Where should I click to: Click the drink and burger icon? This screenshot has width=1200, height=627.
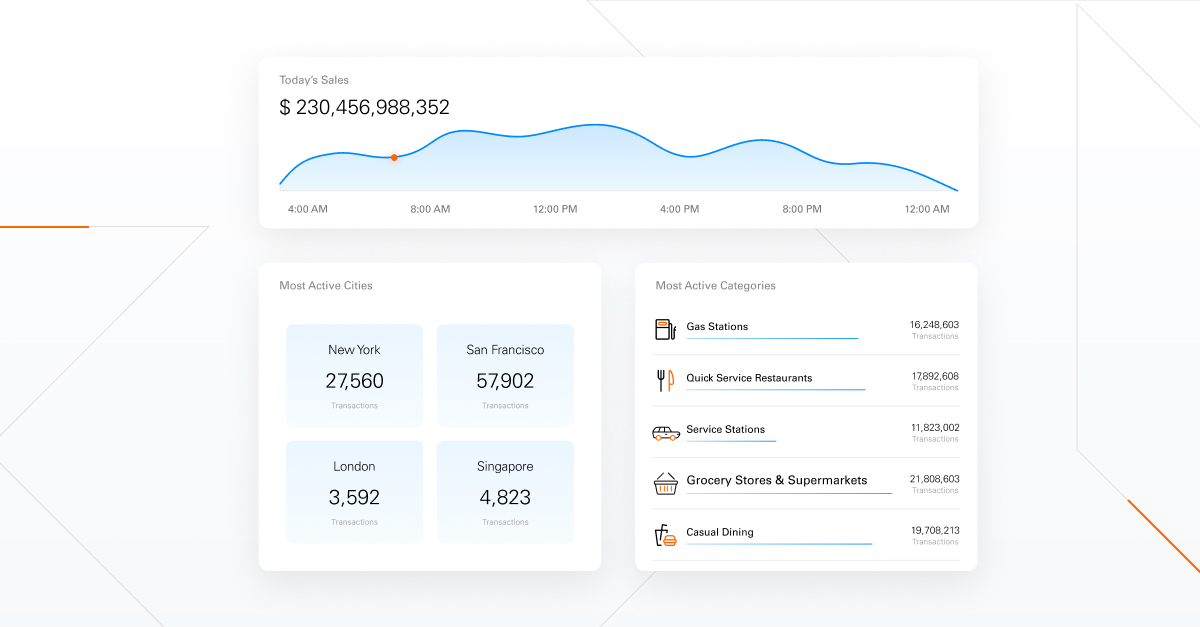[x=665, y=536]
